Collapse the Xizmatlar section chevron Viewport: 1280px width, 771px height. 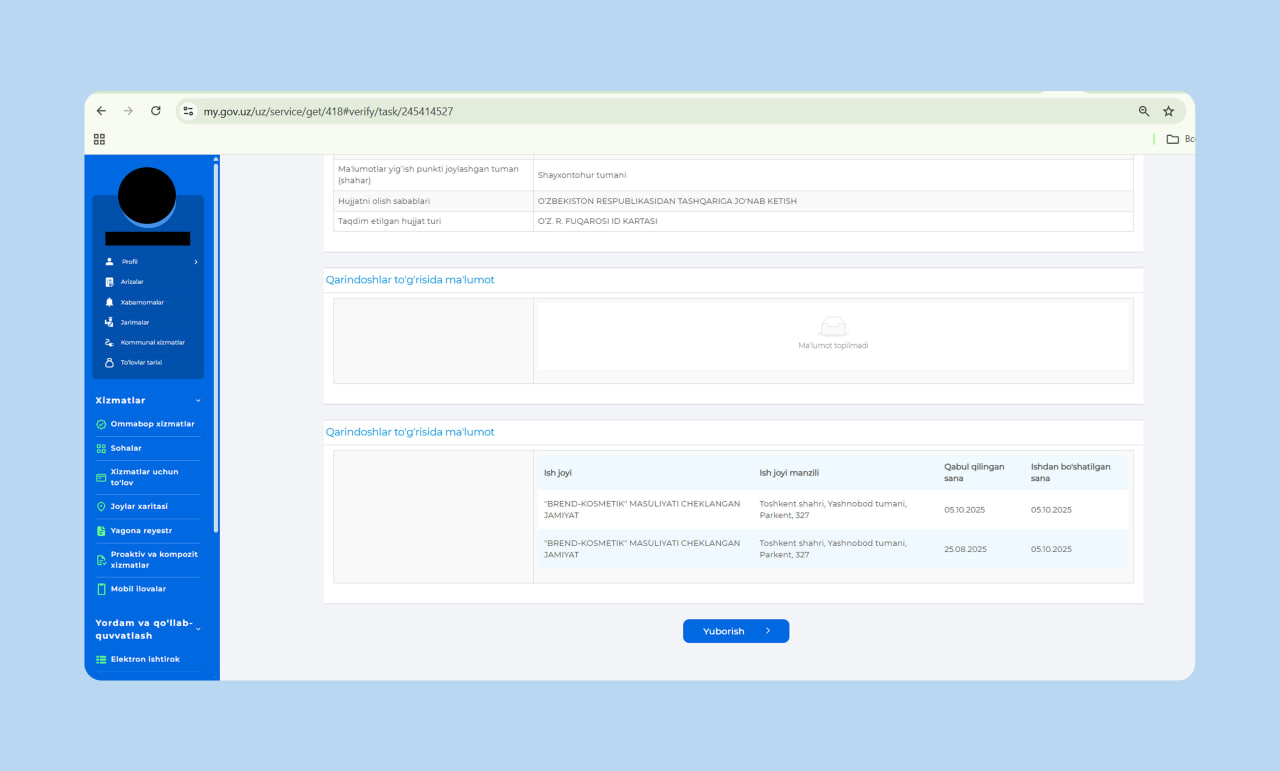(x=198, y=400)
